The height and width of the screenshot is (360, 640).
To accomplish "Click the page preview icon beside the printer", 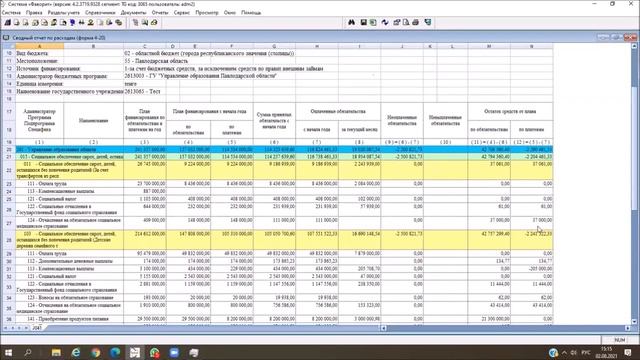I will click(x=406, y=22).
